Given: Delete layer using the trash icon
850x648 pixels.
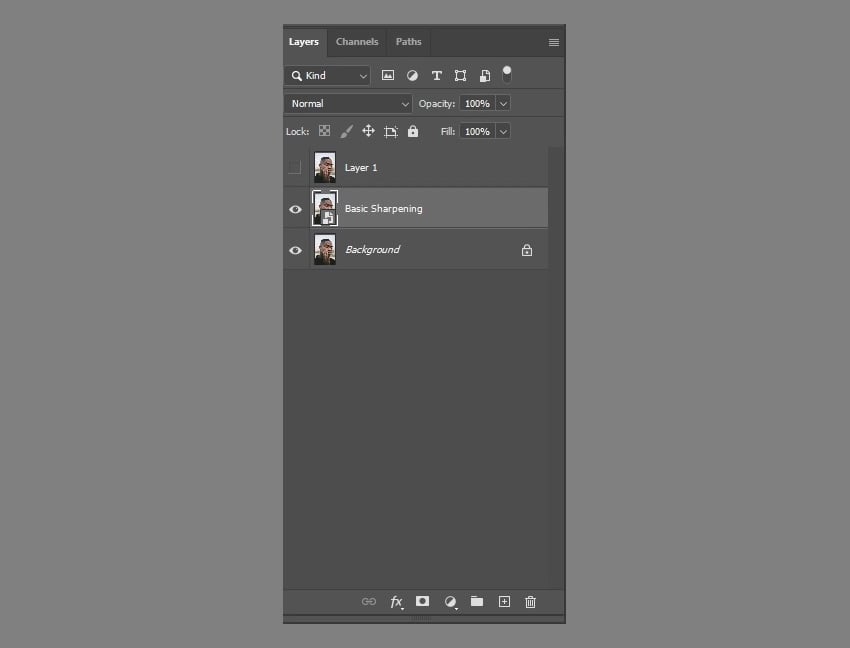Looking at the screenshot, I should click(x=531, y=601).
